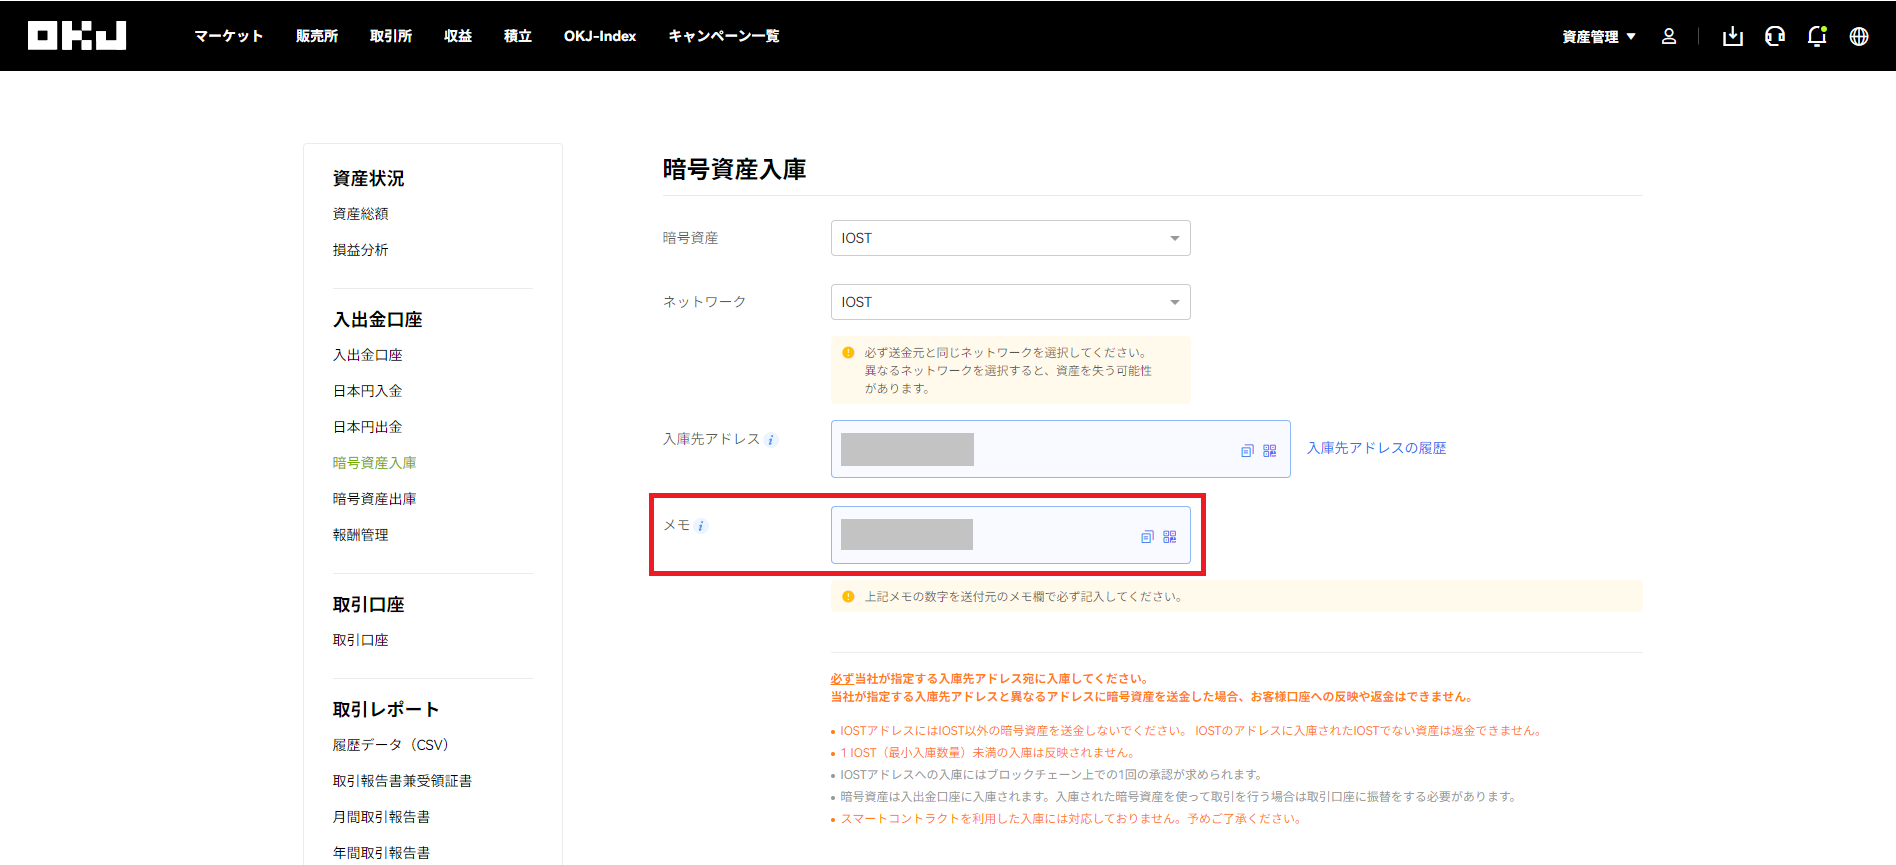Open the 収益 menu

coord(458,36)
